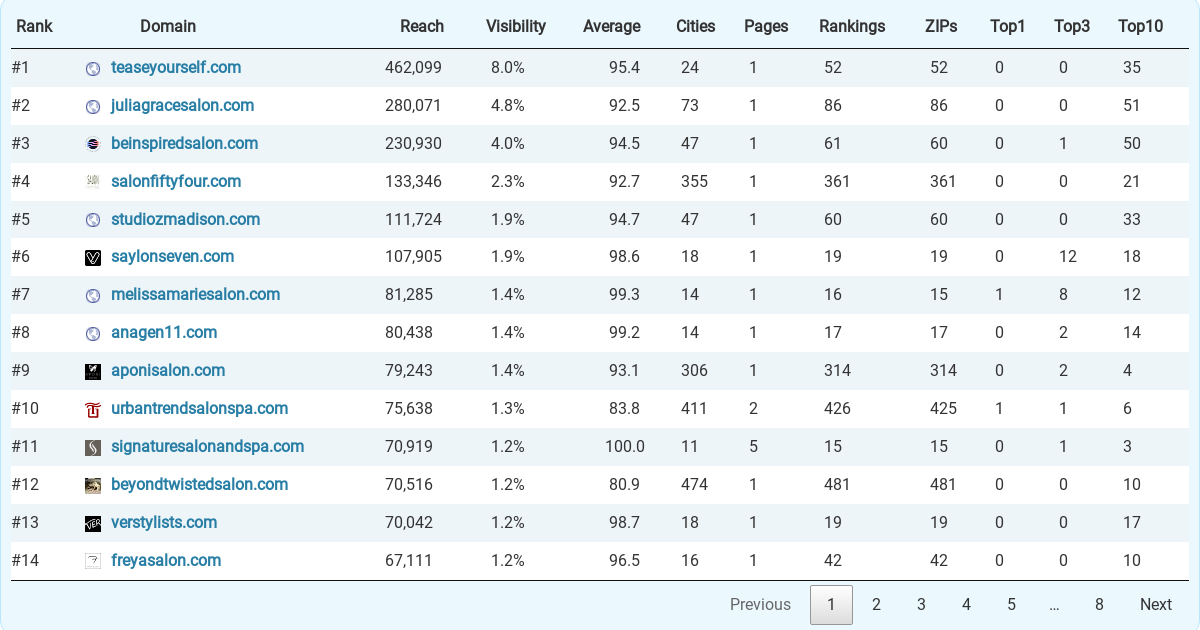Click the Next pagination button
Viewport: 1200px width, 630px height.
click(1156, 604)
